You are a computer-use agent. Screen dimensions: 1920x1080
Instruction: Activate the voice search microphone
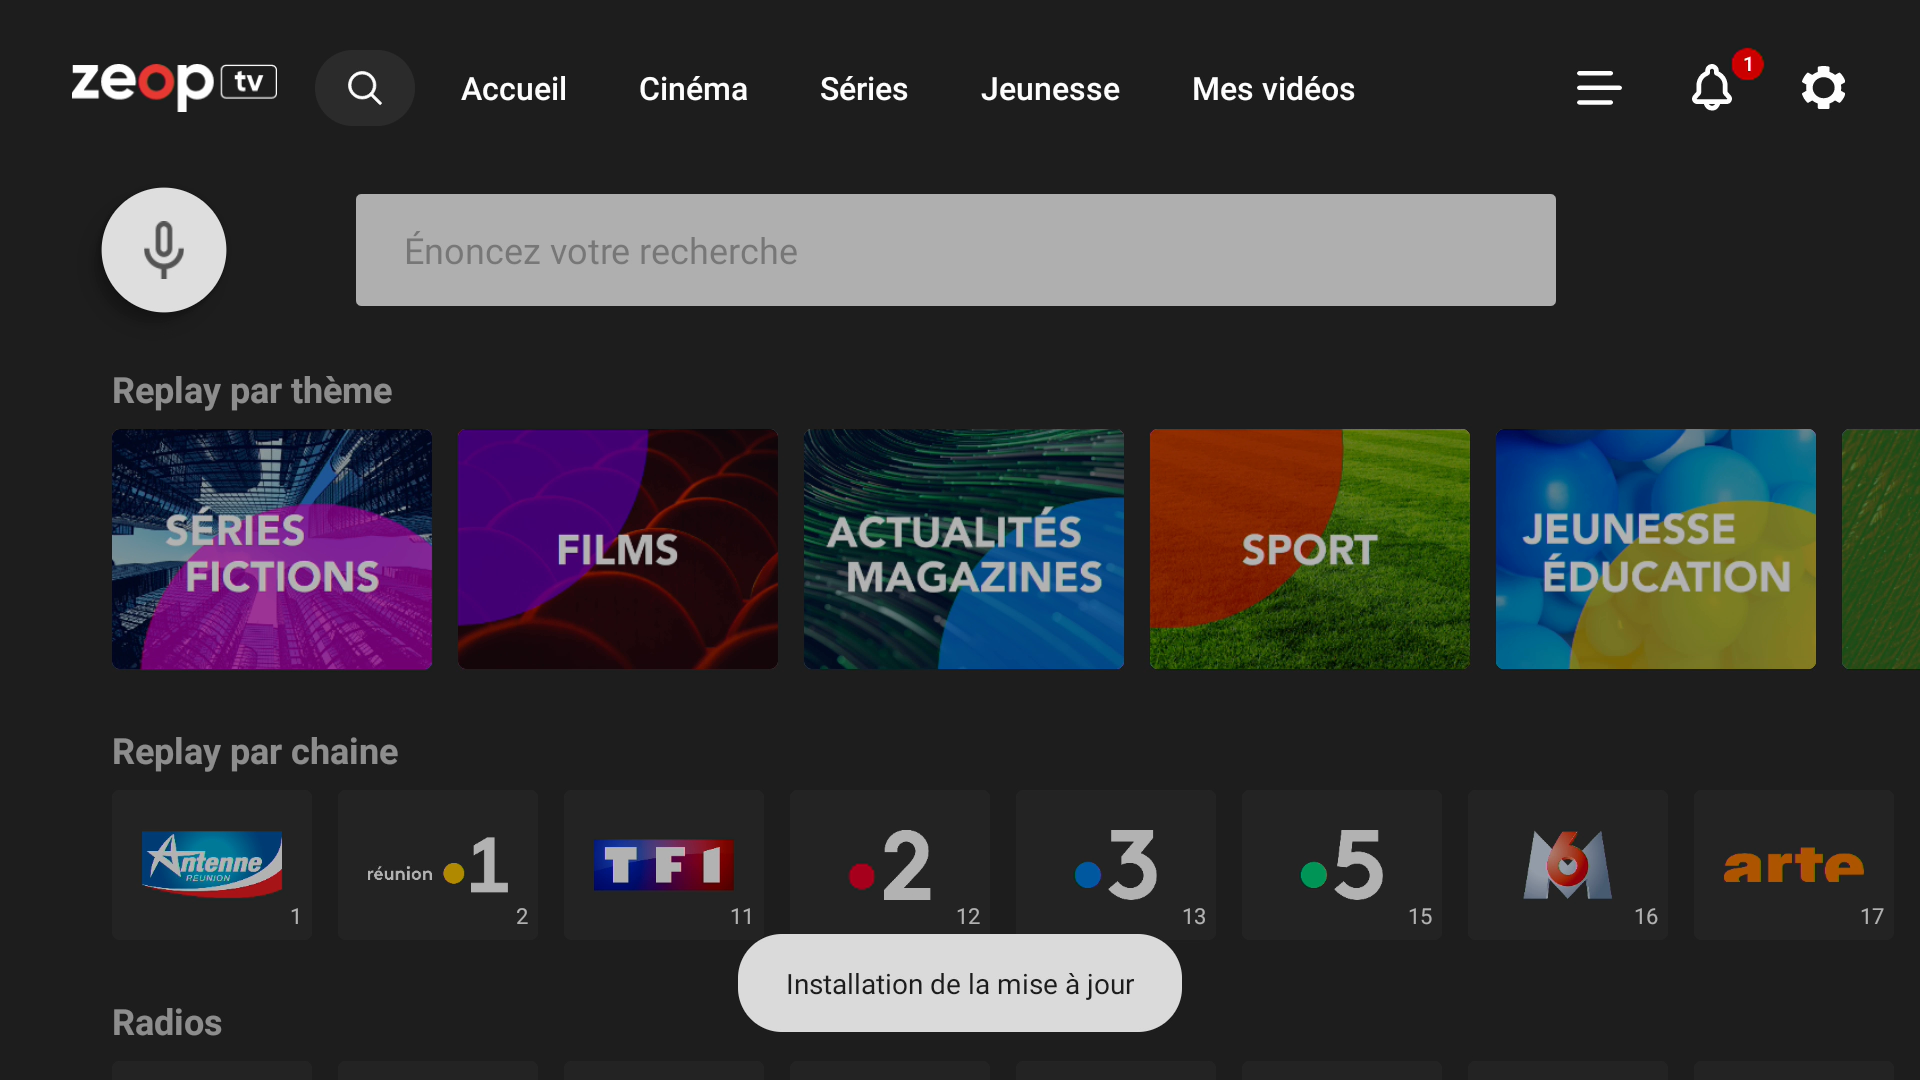pos(163,250)
